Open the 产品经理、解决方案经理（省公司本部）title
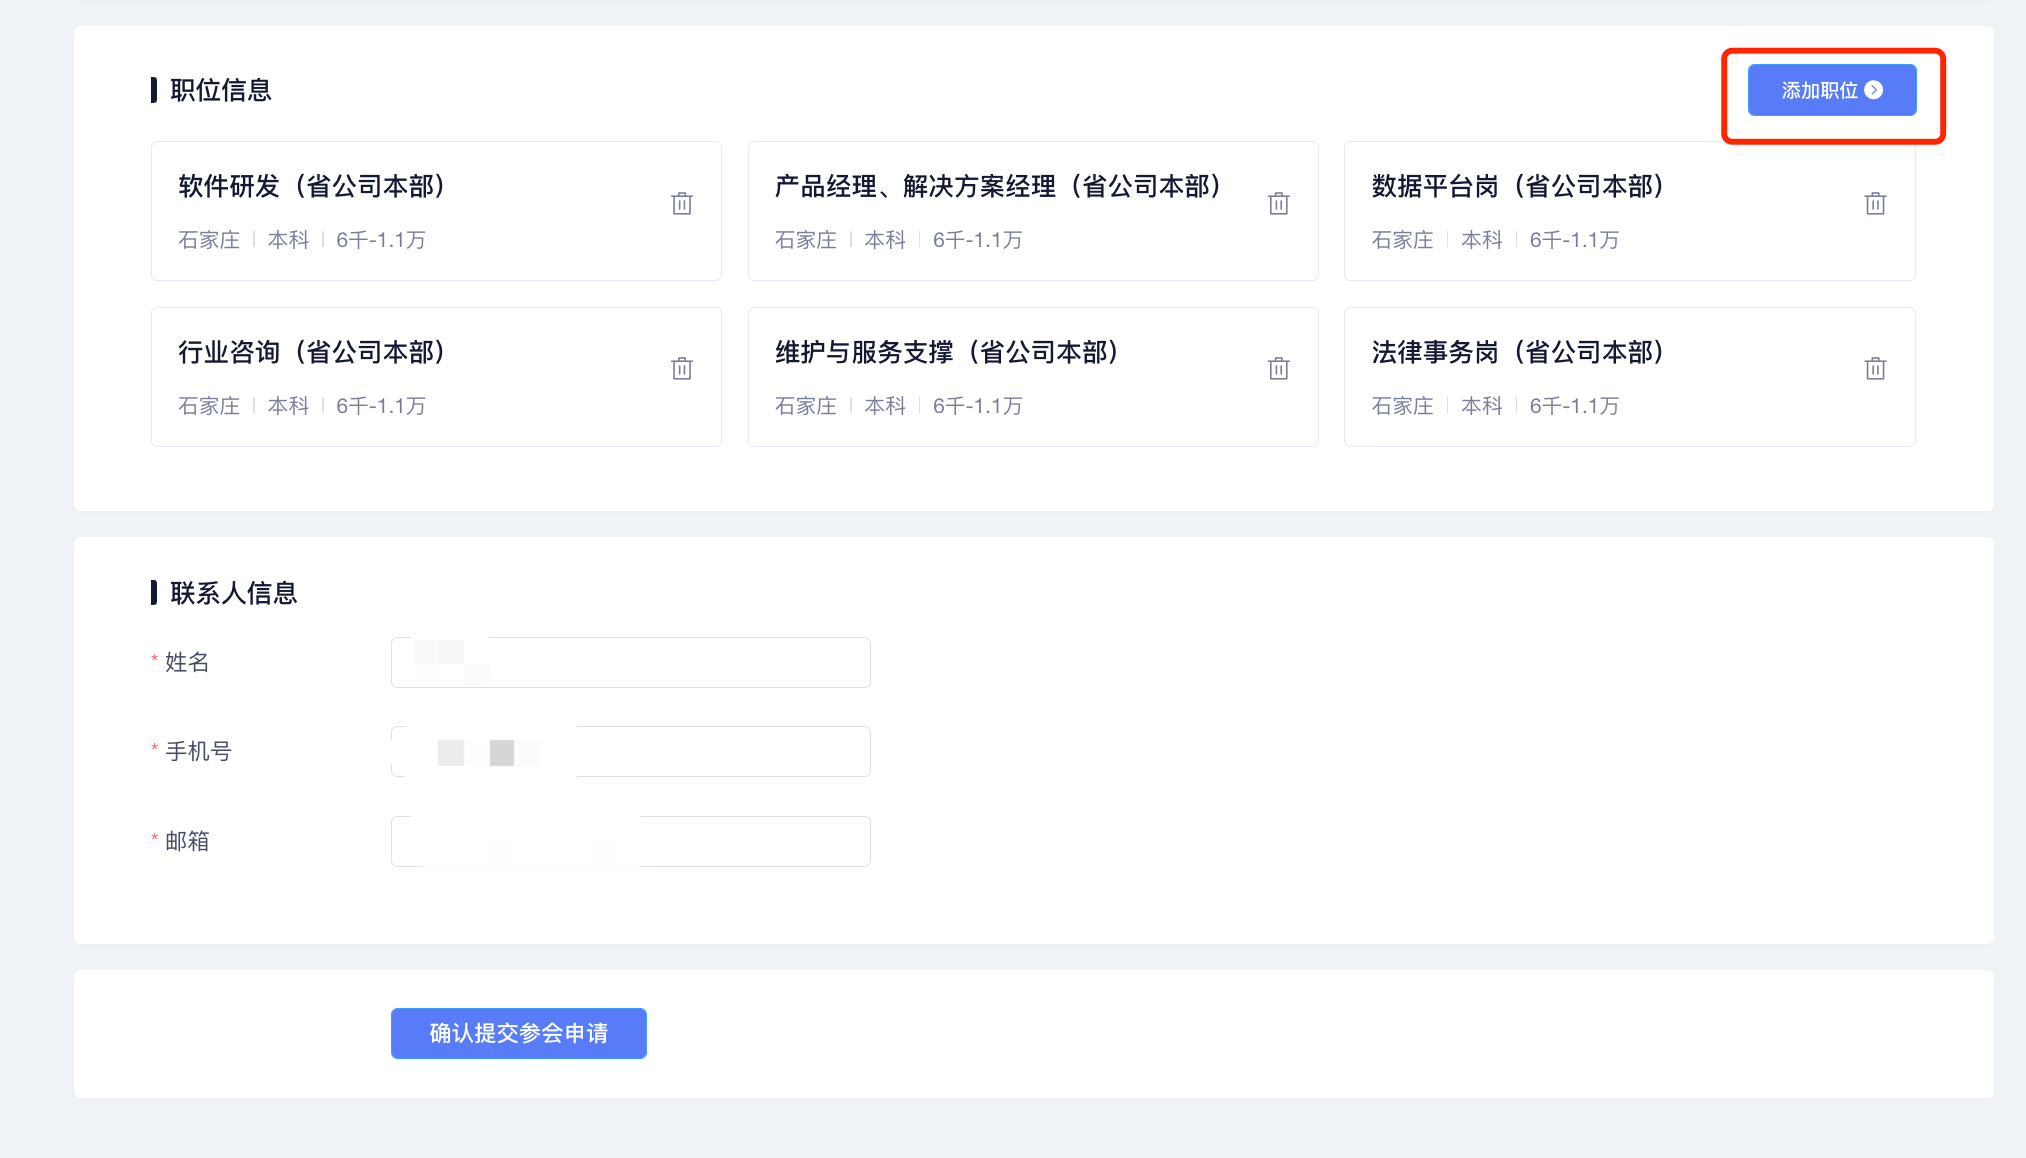The width and height of the screenshot is (2026, 1158). [x=998, y=186]
